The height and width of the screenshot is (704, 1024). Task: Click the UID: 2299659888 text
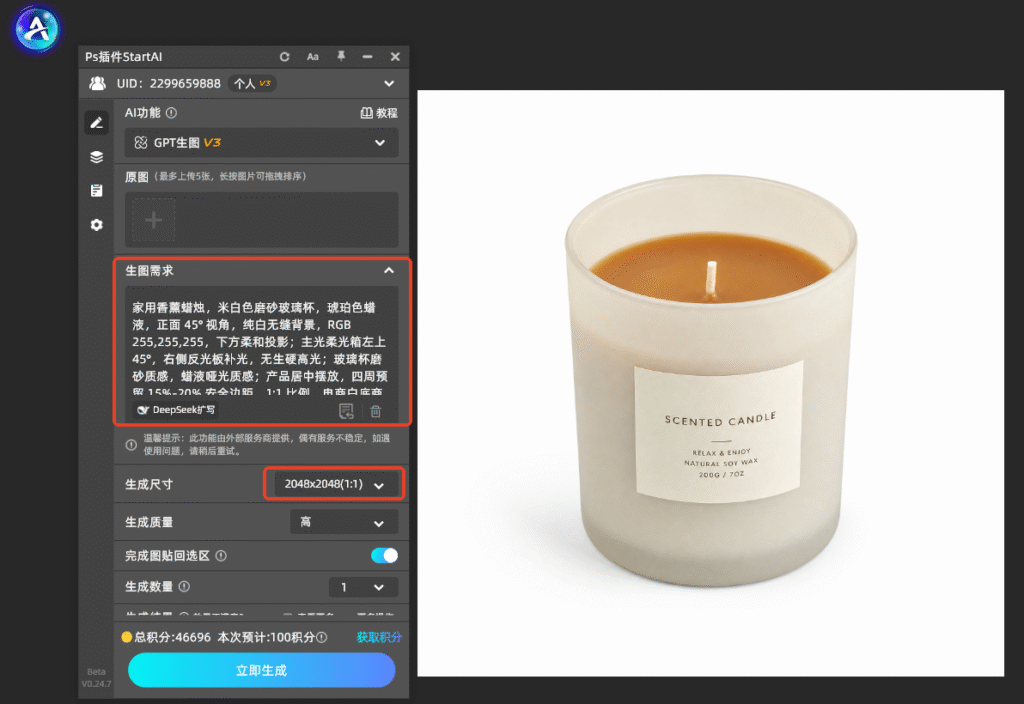pos(168,84)
